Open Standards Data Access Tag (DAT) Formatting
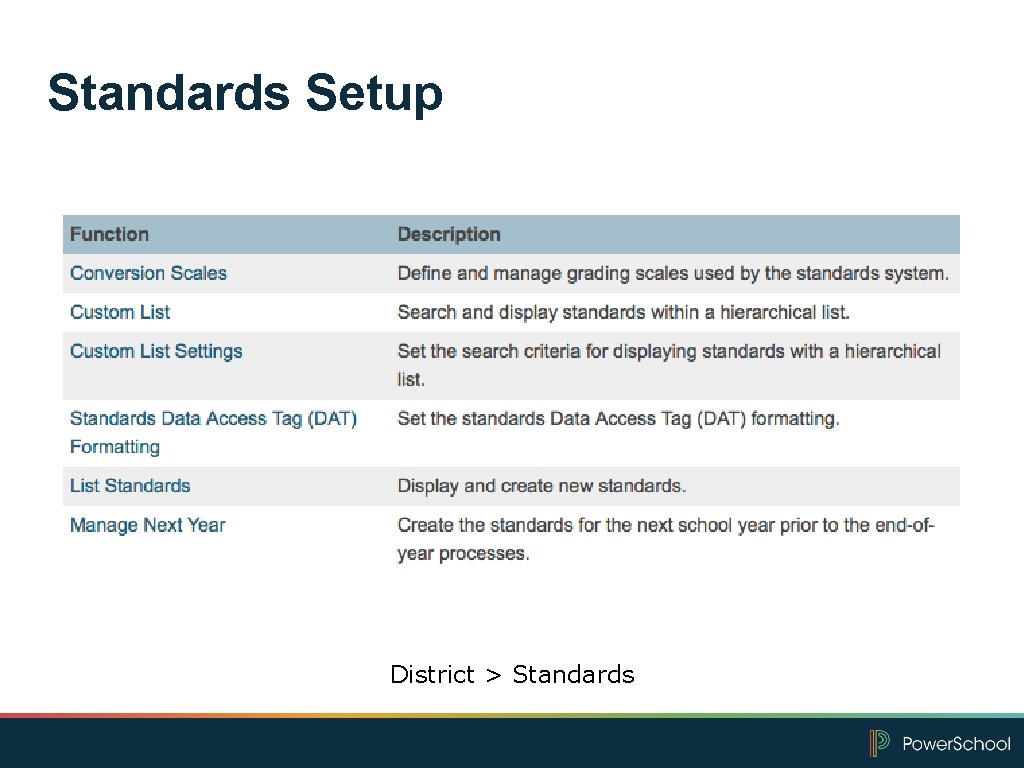The height and width of the screenshot is (768, 1024). pyautogui.click(x=214, y=432)
